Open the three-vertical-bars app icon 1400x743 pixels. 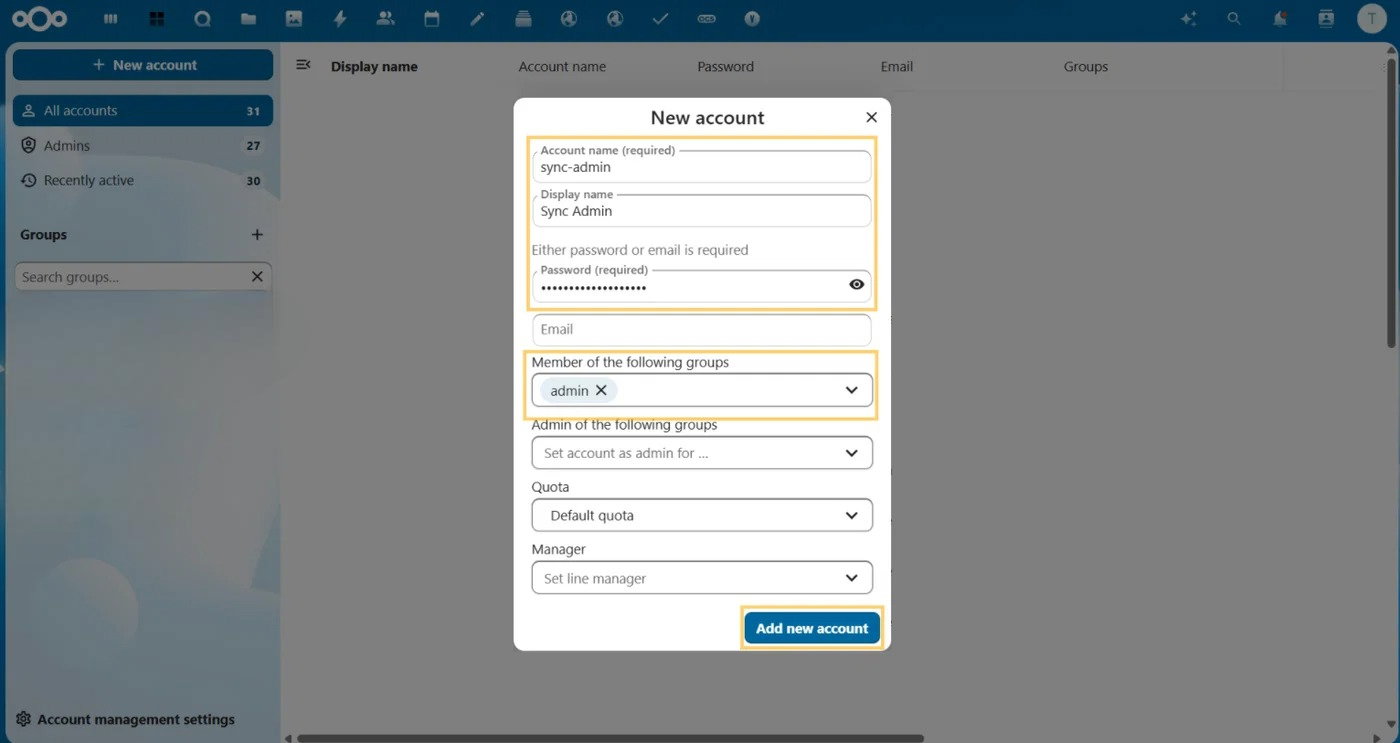click(x=110, y=19)
